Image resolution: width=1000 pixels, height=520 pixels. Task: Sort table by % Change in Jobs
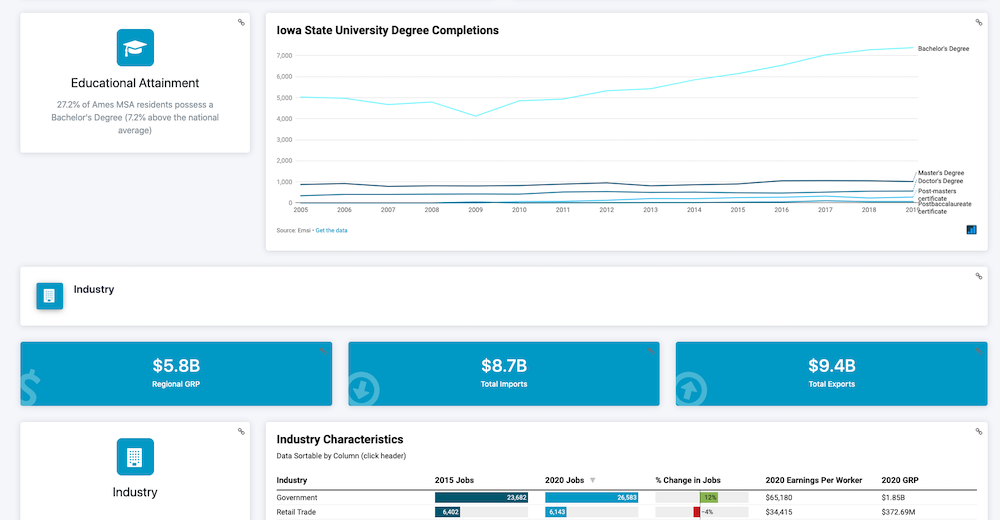click(x=688, y=480)
